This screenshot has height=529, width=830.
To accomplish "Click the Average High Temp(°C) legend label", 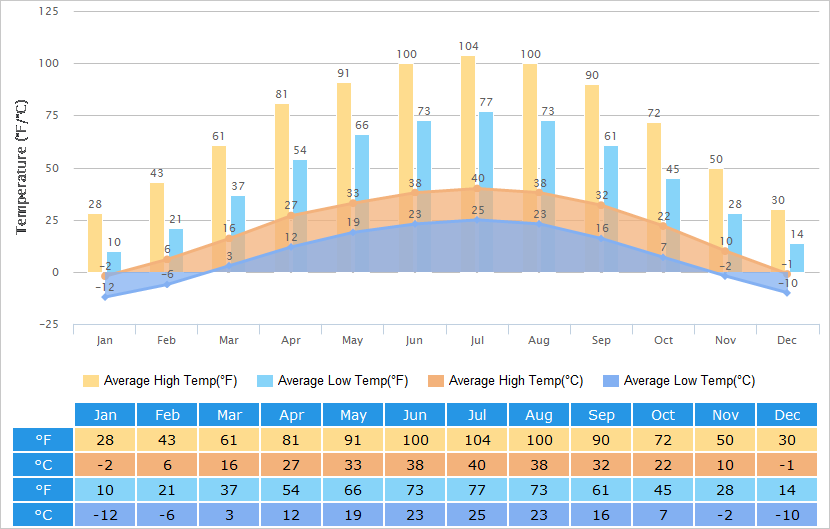I will click(x=516, y=381).
